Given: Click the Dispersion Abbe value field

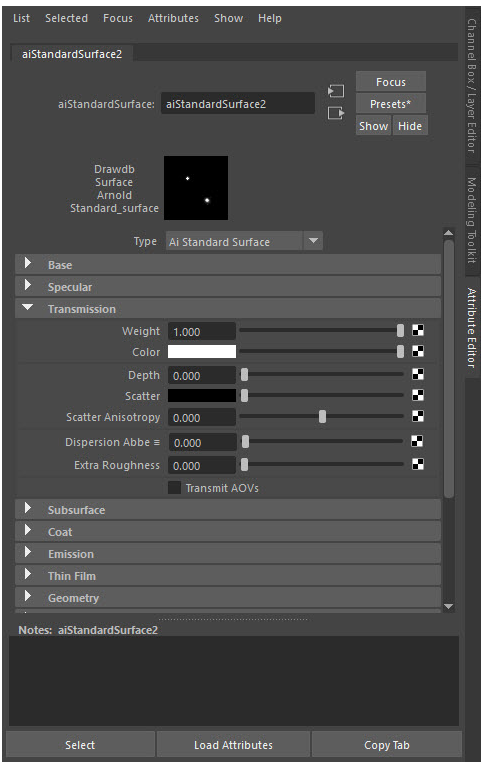Looking at the screenshot, I should tap(202, 442).
